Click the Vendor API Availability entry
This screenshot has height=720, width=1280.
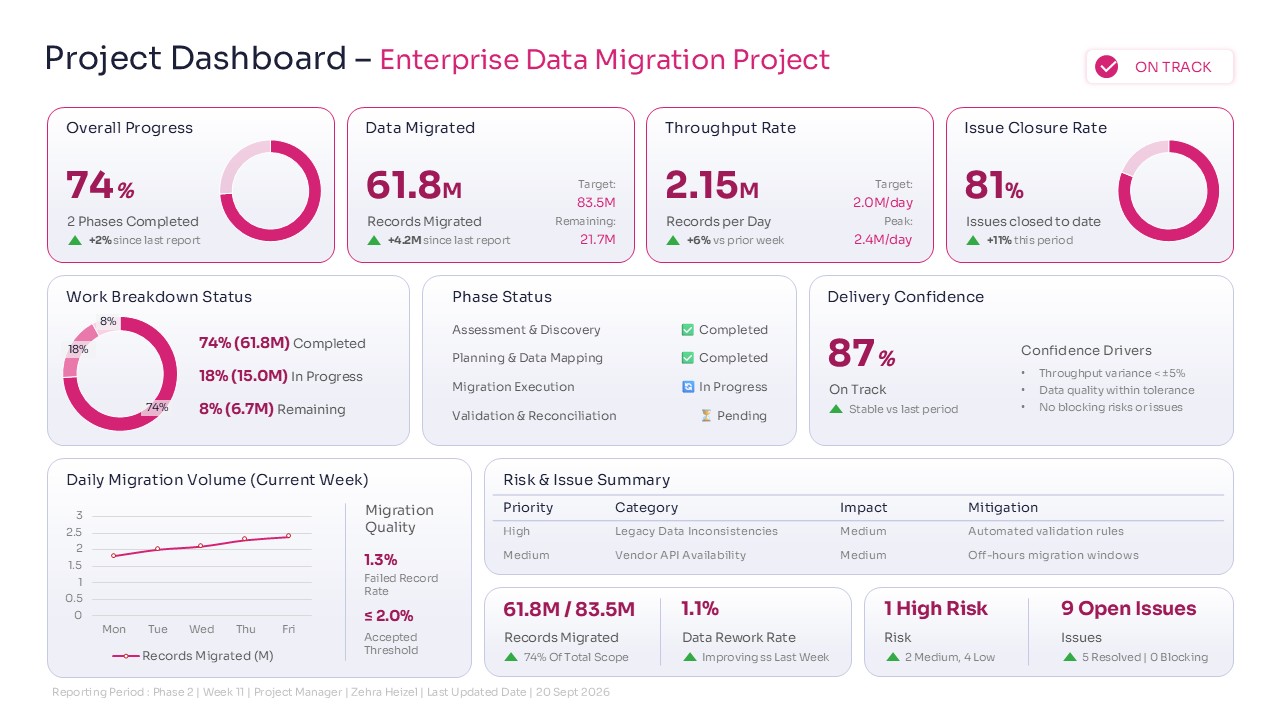click(x=680, y=555)
